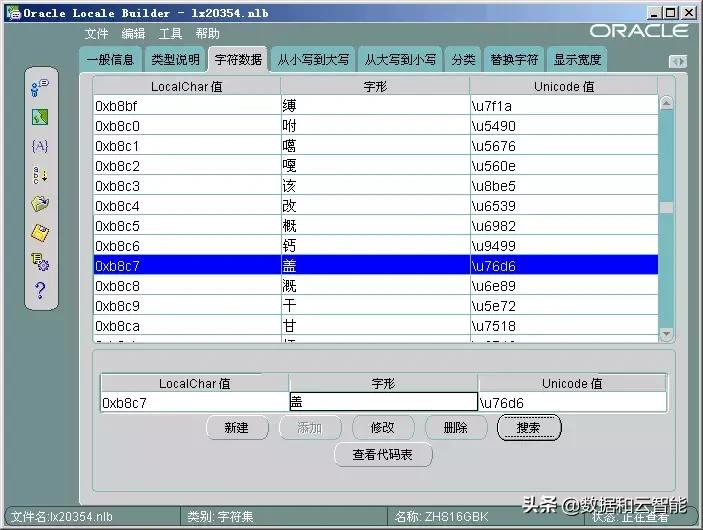The width and height of the screenshot is (703, 530).
Task: Click the question mark help icon
Action: (40, 291)
